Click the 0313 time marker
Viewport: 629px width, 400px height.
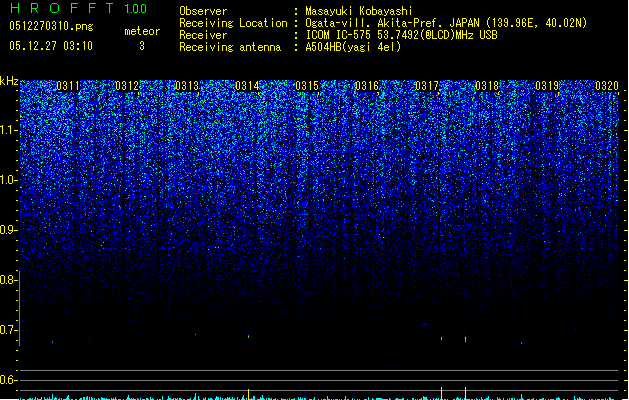[x=187, y=86]
